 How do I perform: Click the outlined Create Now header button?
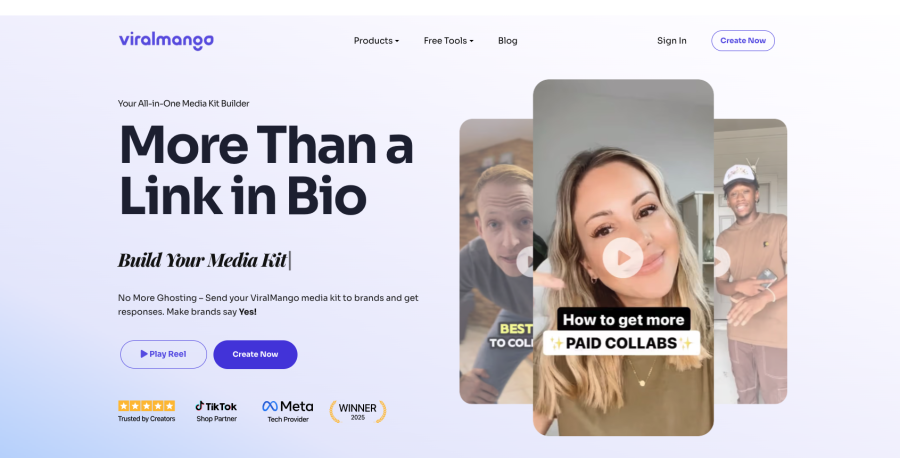coord(743,41)
